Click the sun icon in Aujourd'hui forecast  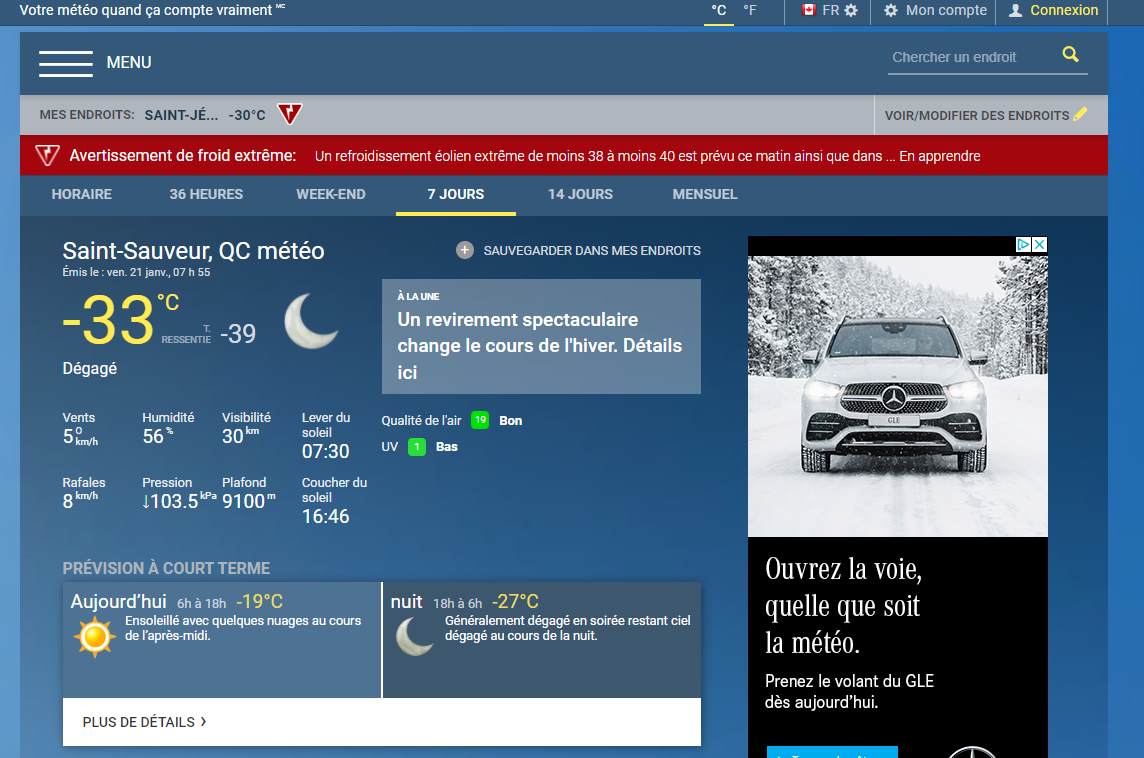95,637
